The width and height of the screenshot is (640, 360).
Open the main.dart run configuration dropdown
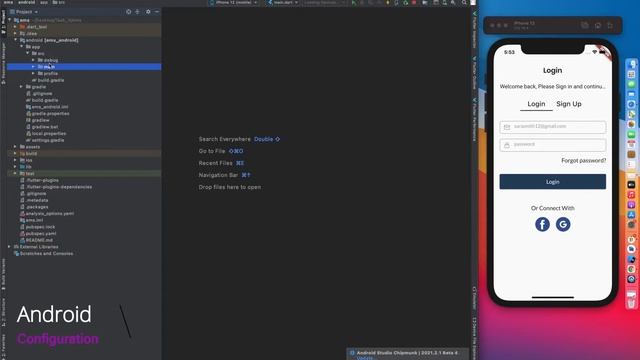click(x=283, y=2)
